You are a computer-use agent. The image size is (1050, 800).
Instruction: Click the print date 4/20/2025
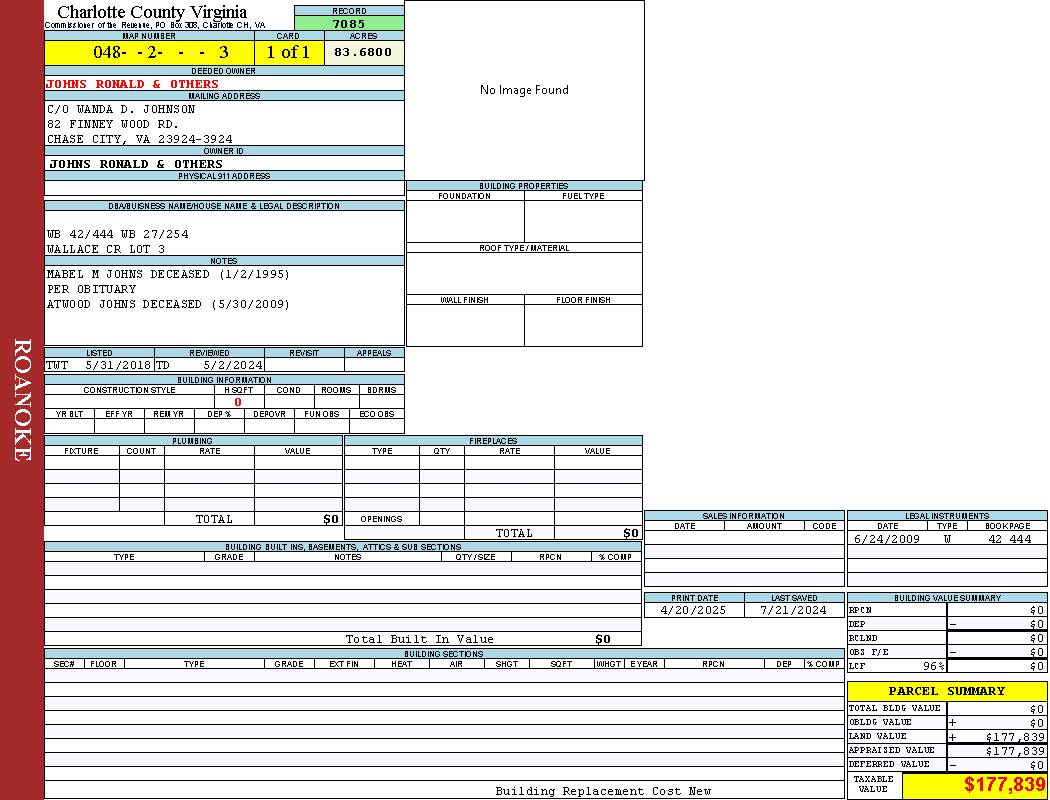click(694, 610)
